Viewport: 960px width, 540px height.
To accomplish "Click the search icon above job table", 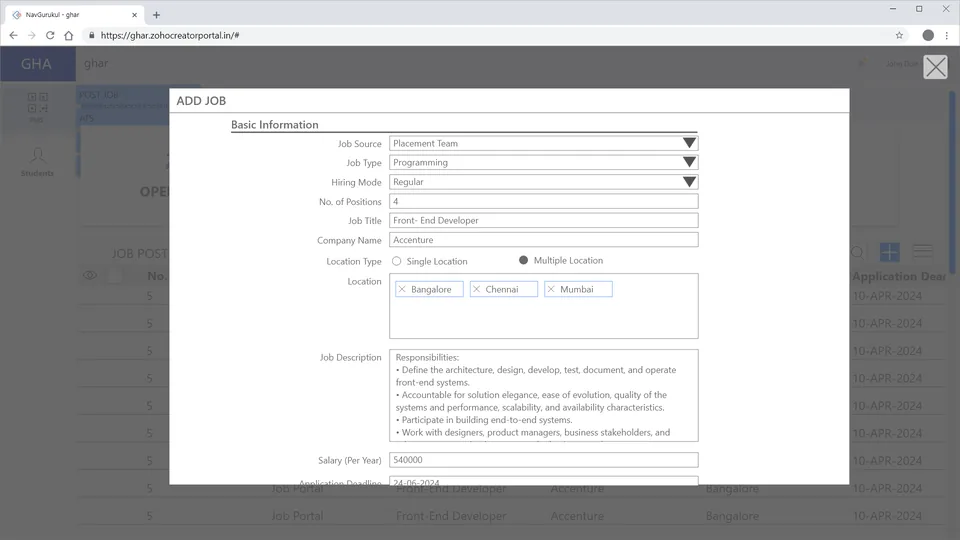I will 857,252.
